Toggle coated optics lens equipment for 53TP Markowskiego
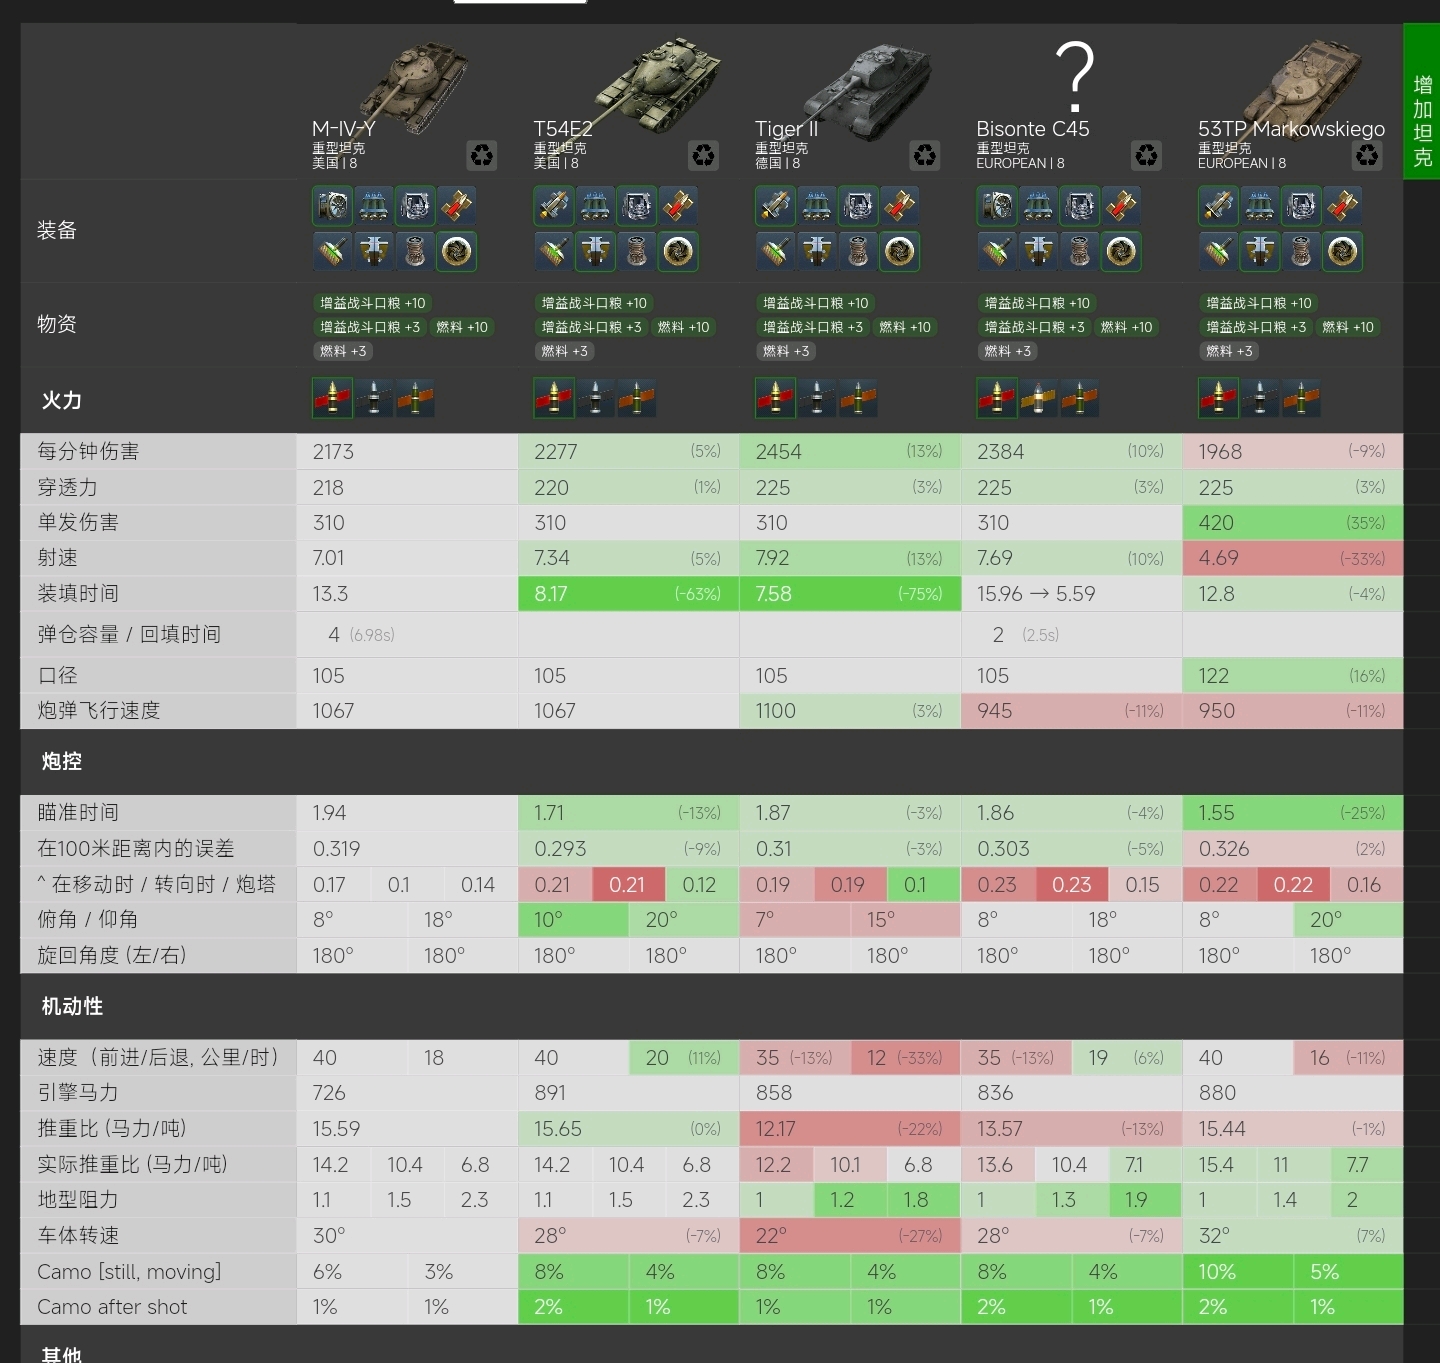 1342,251
